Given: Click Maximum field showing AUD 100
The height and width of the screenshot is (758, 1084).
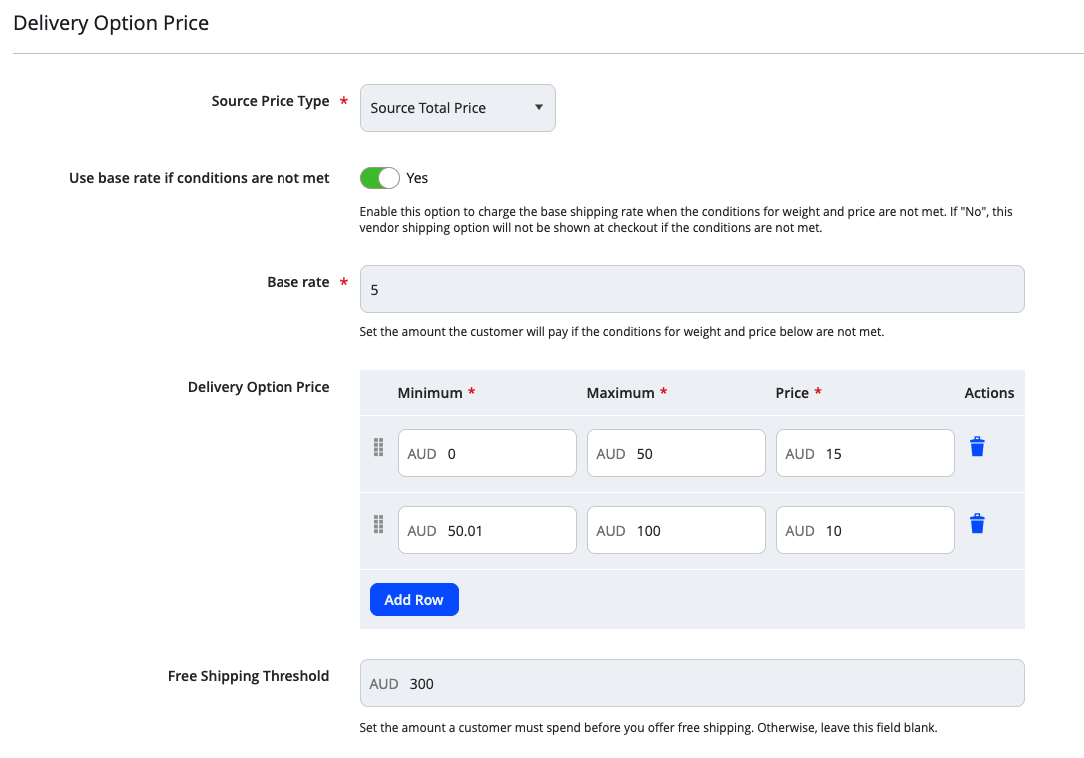Looking at the screenshot, I should tap(696, 531).
